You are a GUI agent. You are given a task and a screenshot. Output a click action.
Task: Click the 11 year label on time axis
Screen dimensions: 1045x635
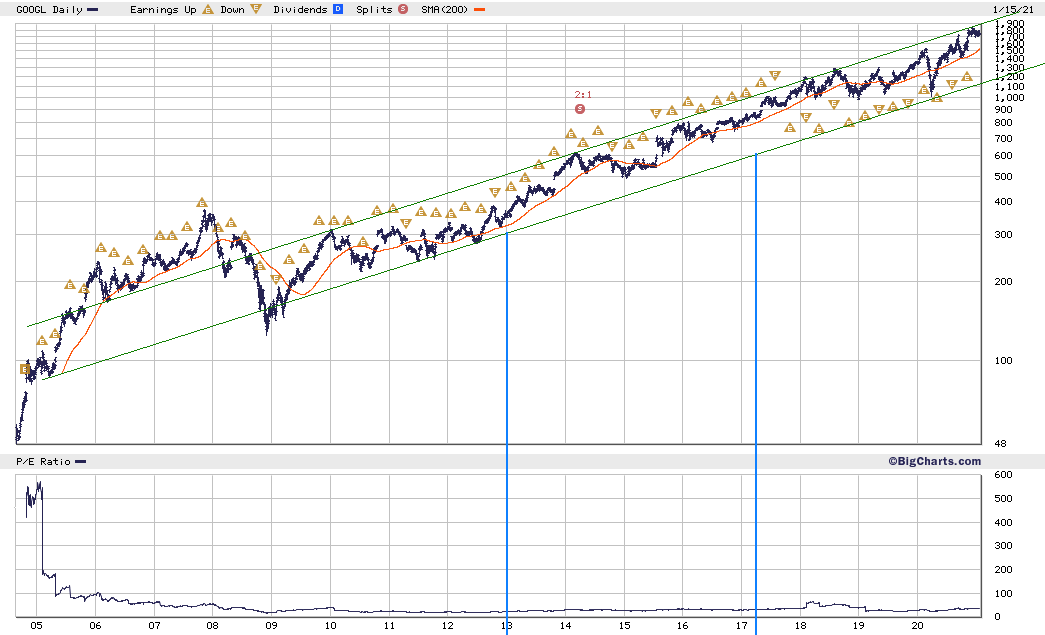[x=389, y=625]
